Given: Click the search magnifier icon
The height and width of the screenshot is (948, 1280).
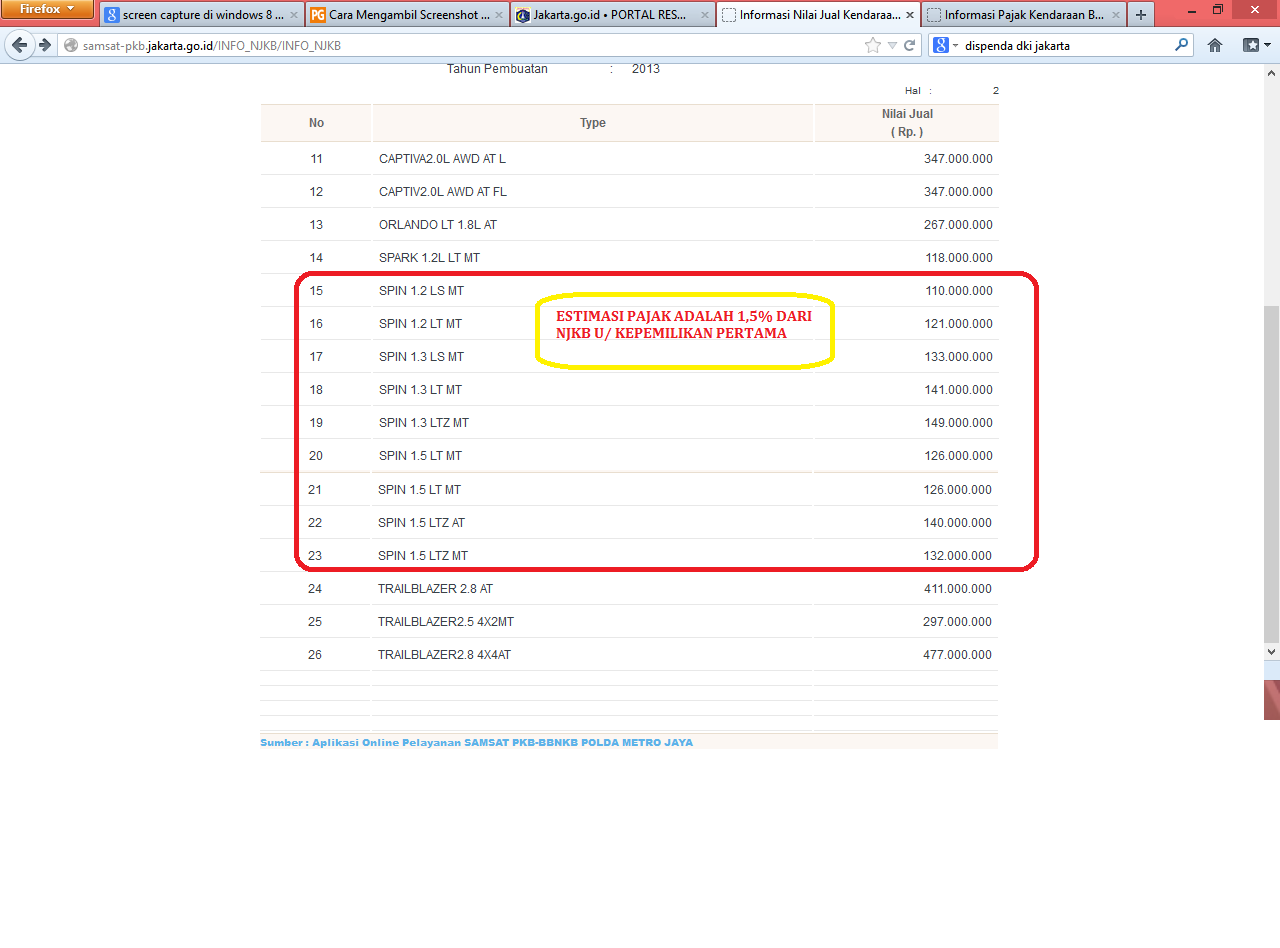Looking at the screenshot, I should click(x=1182, y=45).
